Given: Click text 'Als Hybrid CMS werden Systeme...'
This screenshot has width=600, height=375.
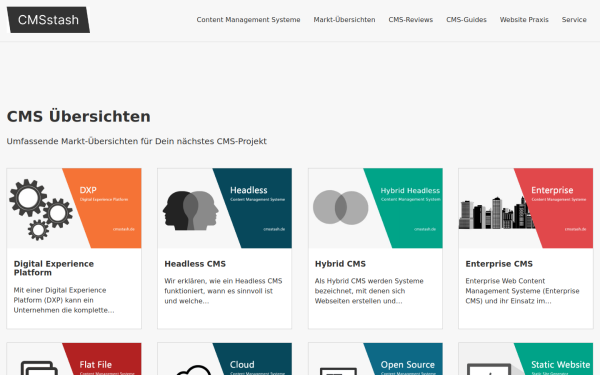Looking at the screenshot, I should pyautogui.click(x=369, y=291).
